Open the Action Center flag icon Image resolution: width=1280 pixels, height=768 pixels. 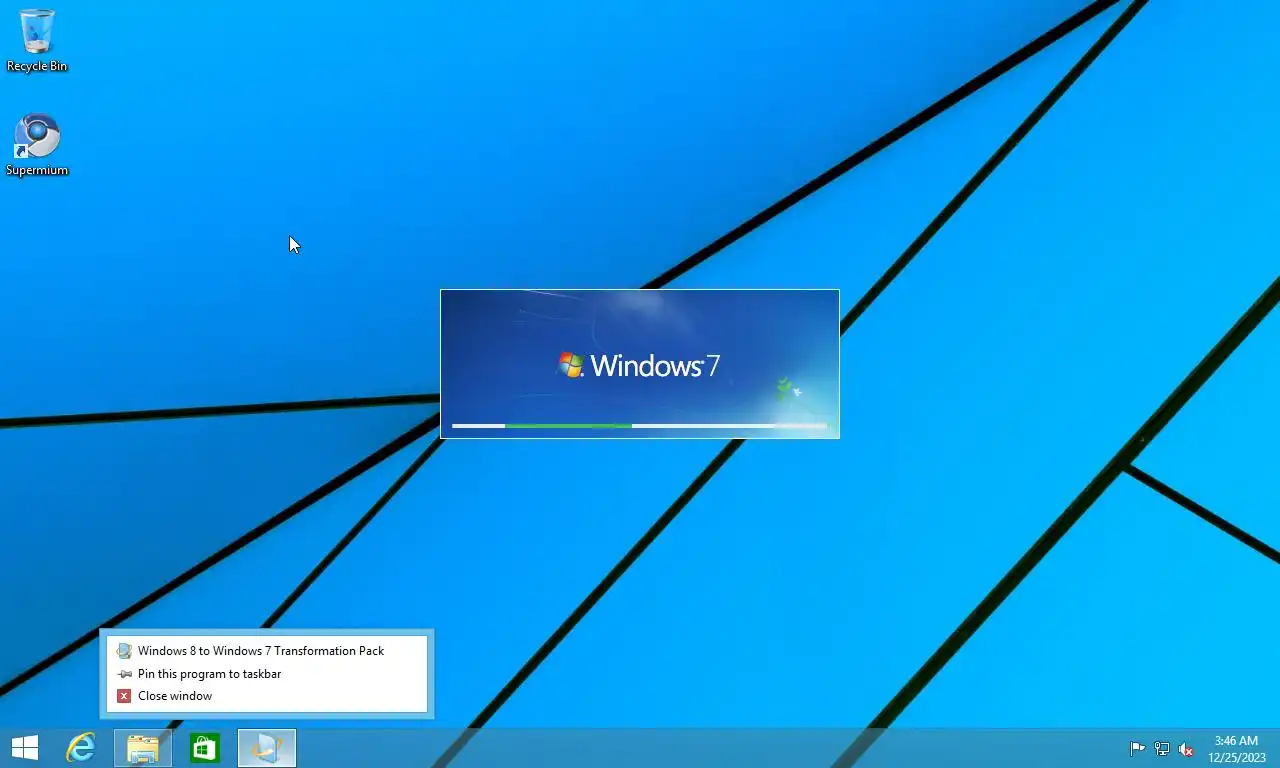point(1138,749)
